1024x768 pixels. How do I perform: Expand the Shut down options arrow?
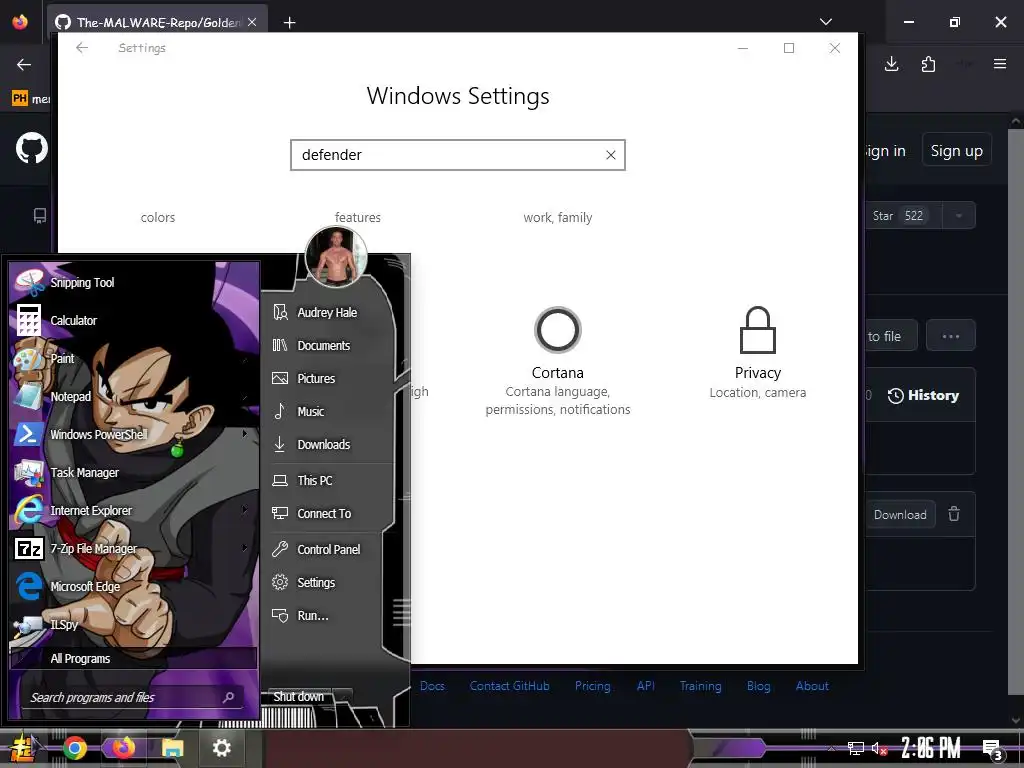coord(344,696)
